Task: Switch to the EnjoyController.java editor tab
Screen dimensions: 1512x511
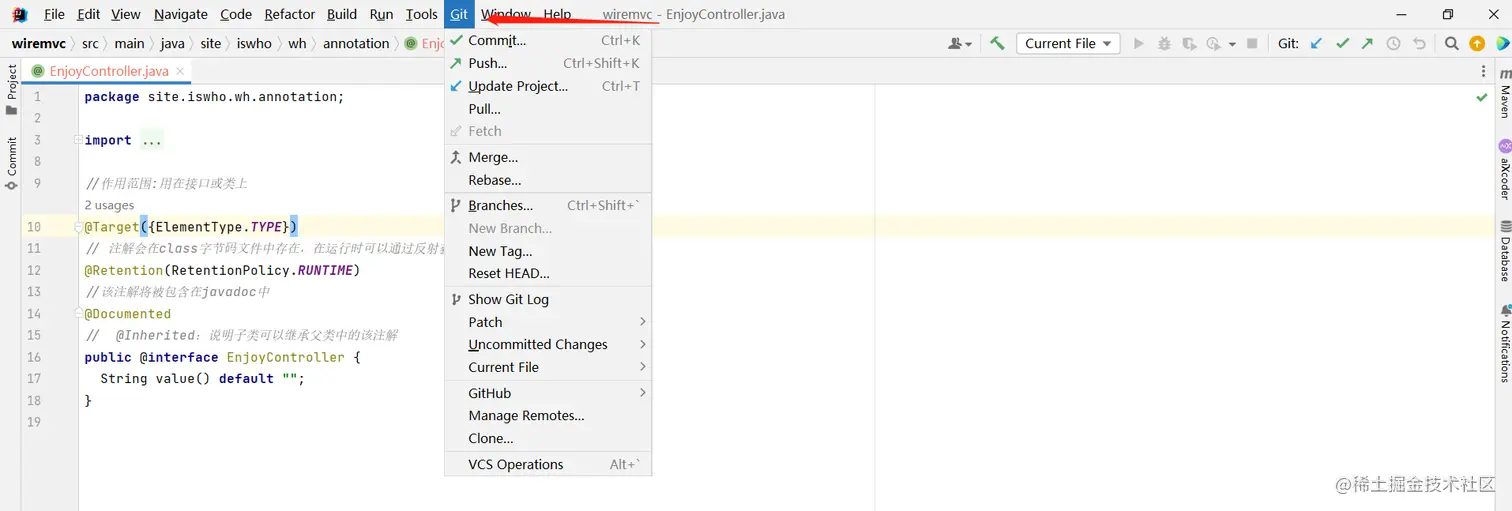Action: coord(107,71)
